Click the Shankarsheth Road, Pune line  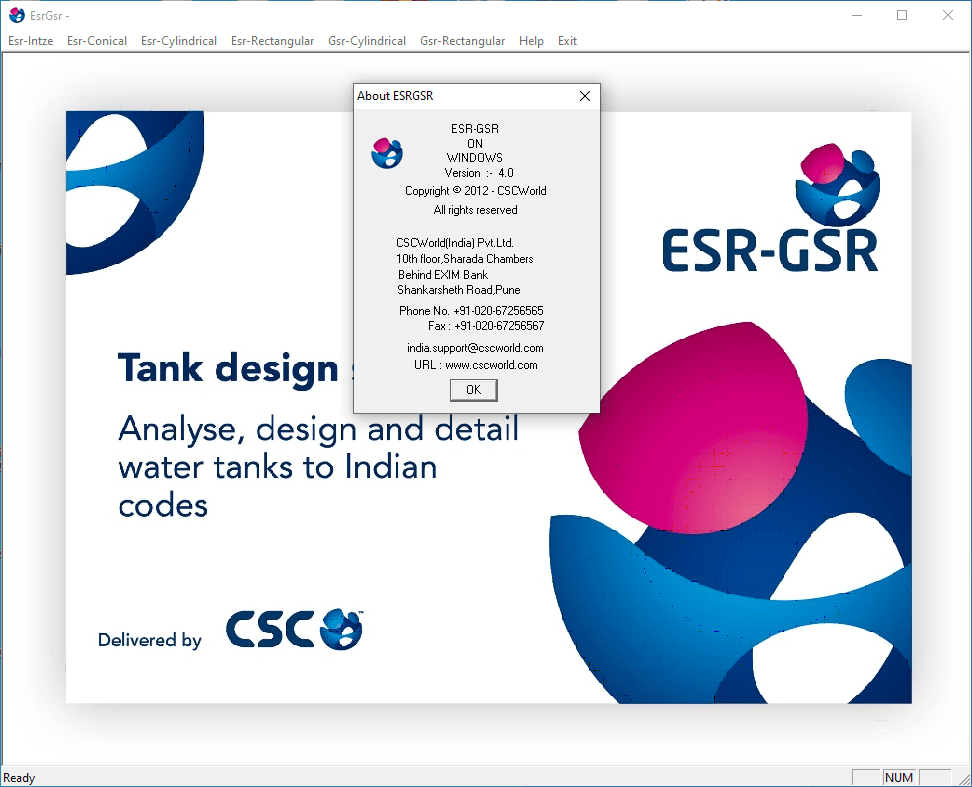(459, 290)
